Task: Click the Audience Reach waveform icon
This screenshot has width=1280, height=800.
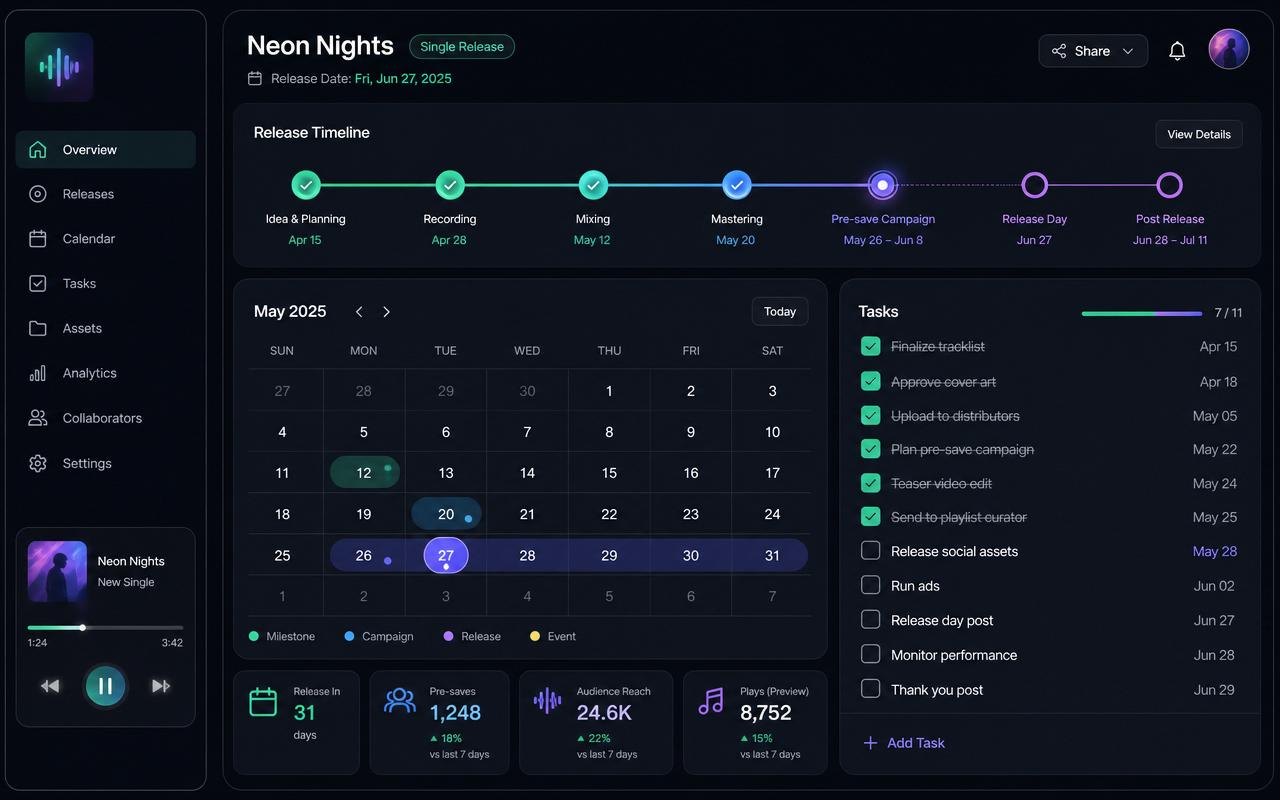Action: pos(547,700)
